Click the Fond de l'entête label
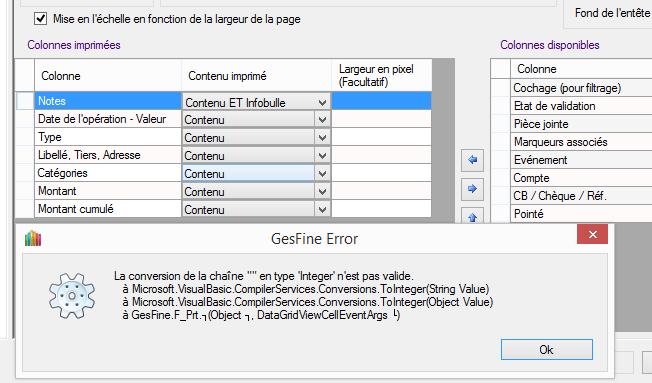Screen dimensions: 652x383 [612, 13]
